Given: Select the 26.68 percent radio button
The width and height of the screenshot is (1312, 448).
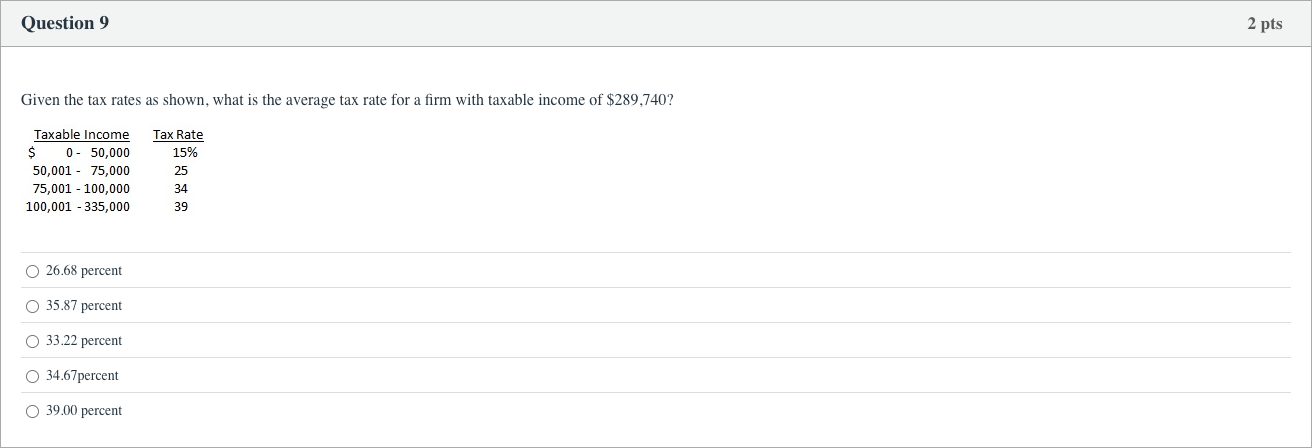Looking at the screenshot, I should tap(33, 271).
